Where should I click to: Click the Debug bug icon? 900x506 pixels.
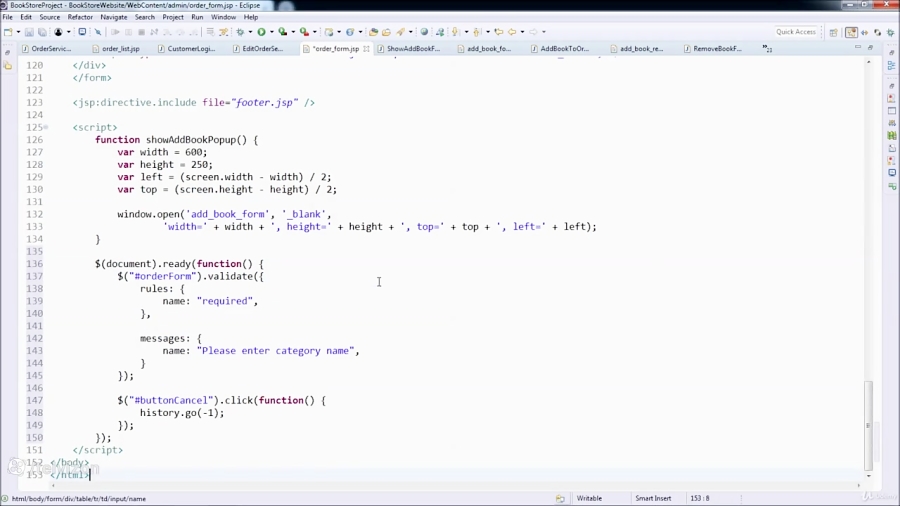tap(240, 32)
